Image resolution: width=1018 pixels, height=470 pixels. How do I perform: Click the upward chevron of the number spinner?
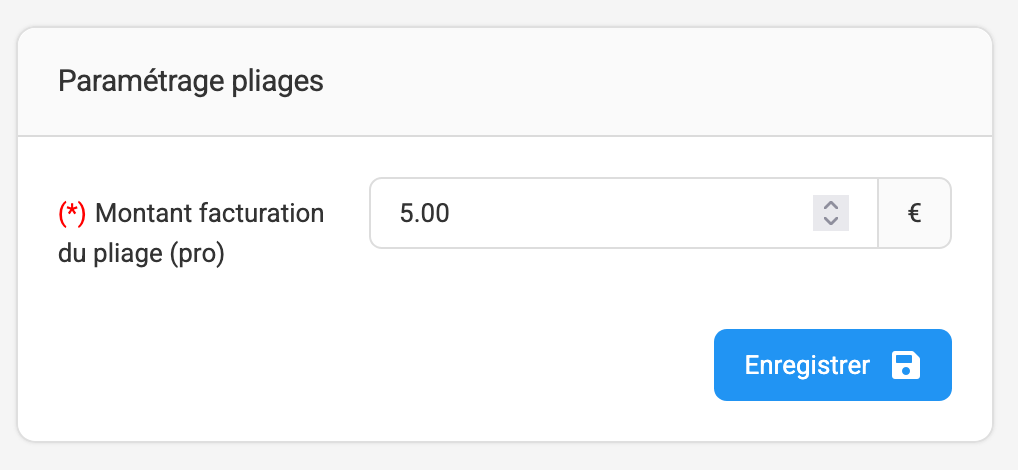point(831,205)
